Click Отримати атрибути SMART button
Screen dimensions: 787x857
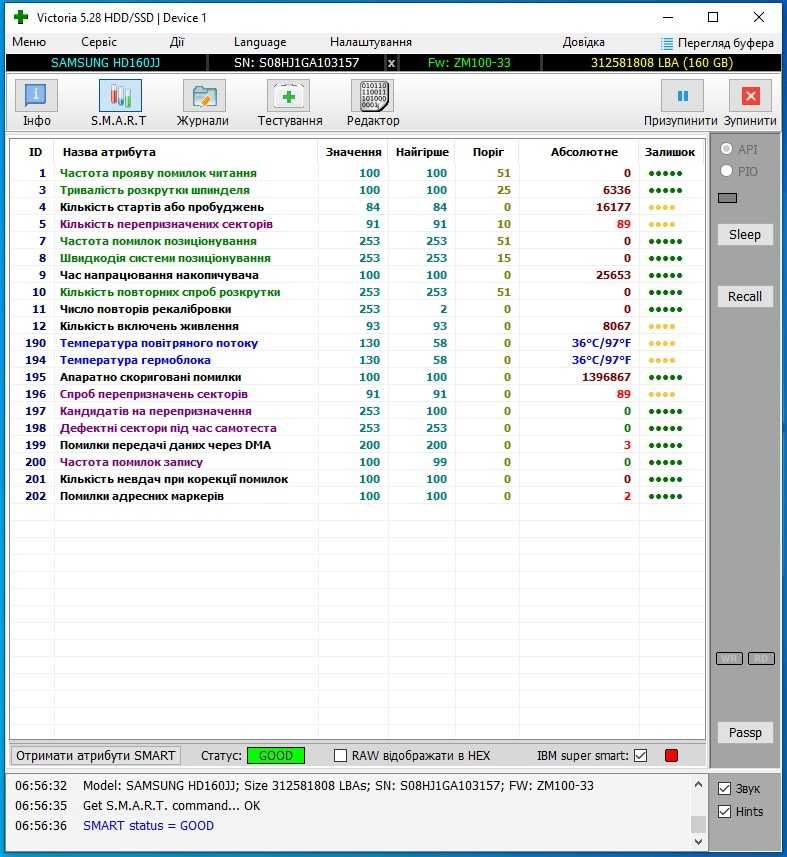click(96, 755)
